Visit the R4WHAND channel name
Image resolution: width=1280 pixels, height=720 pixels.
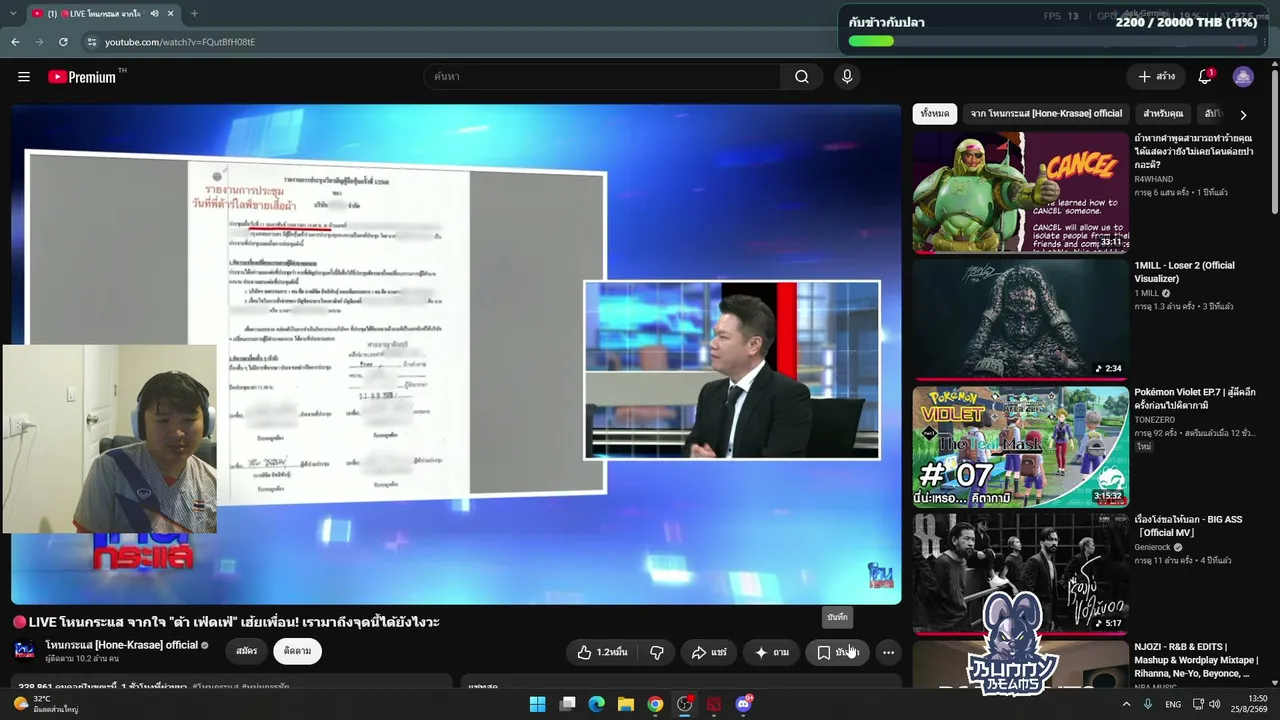point(1154,179)
